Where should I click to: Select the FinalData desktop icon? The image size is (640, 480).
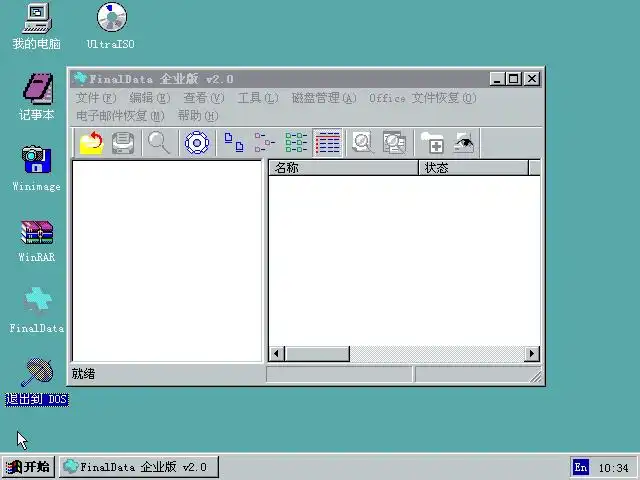36,310
